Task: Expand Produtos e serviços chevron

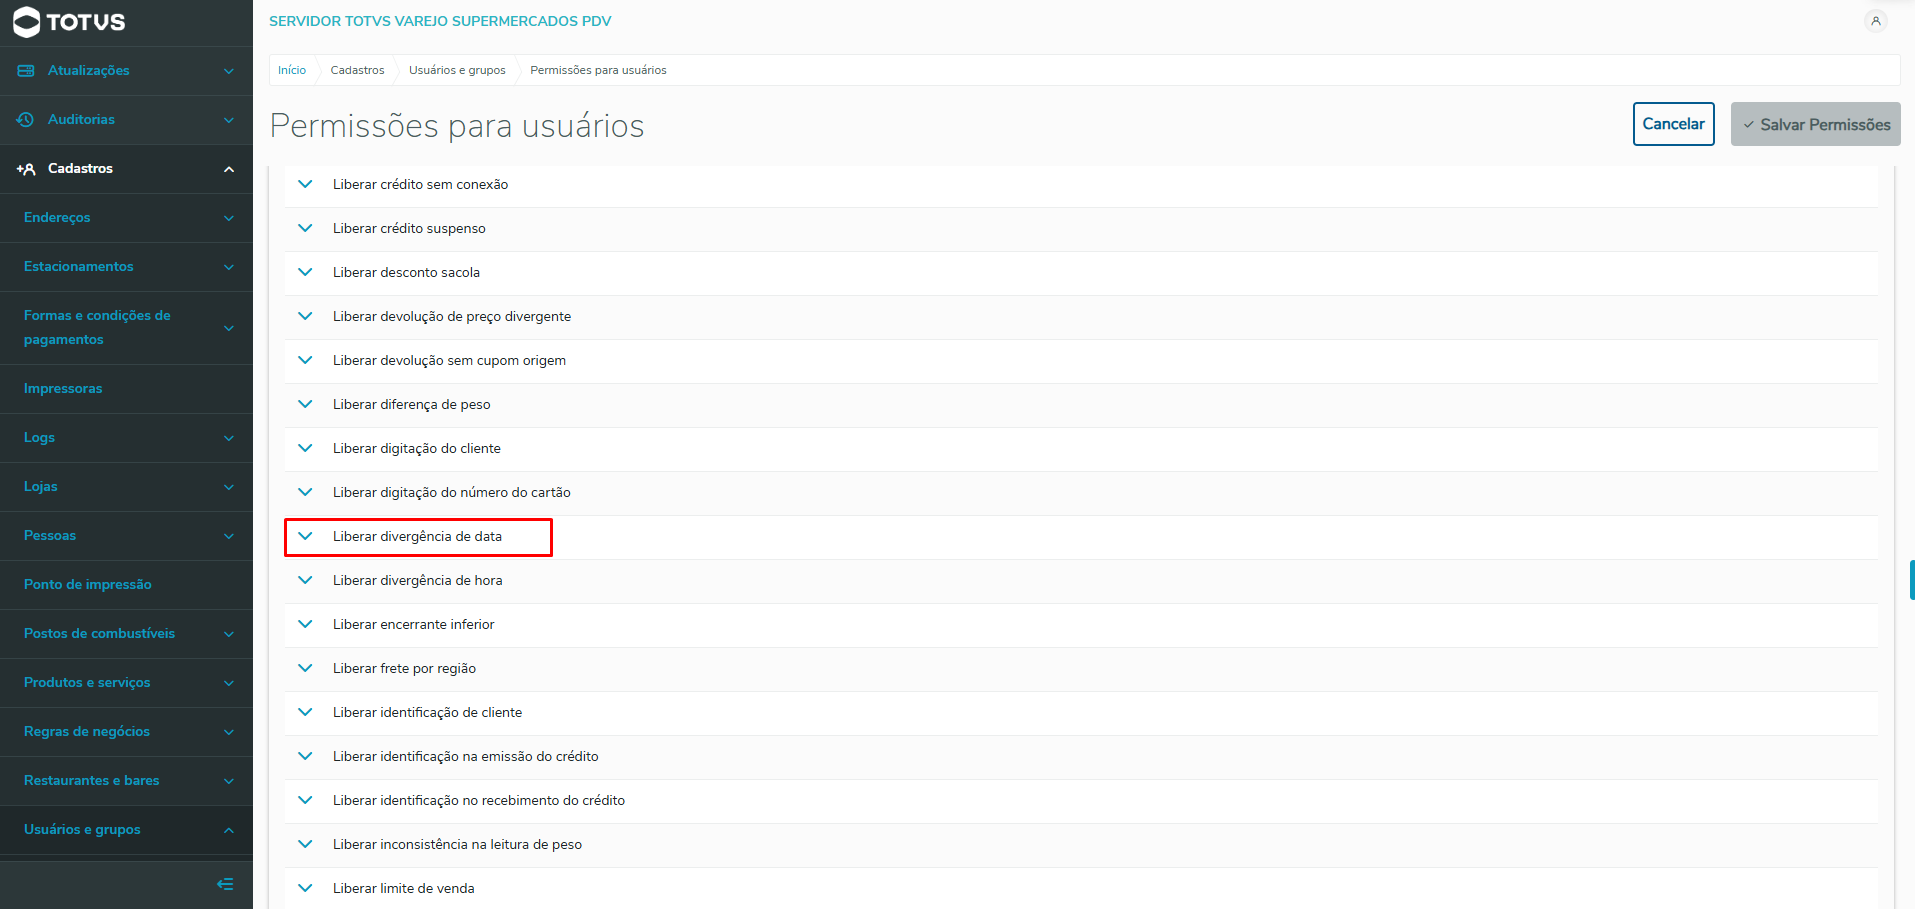Action: point(229,683)
